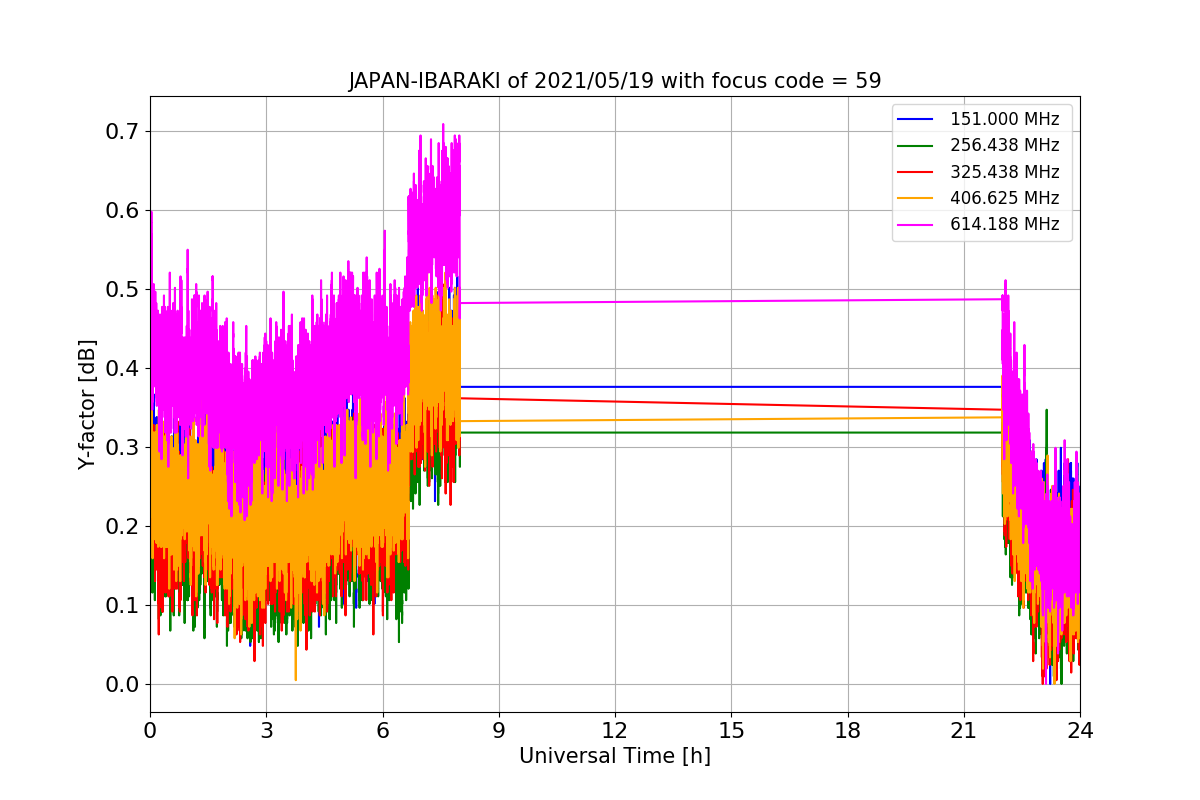Click the Y-factor [dB] axis label

88,404
